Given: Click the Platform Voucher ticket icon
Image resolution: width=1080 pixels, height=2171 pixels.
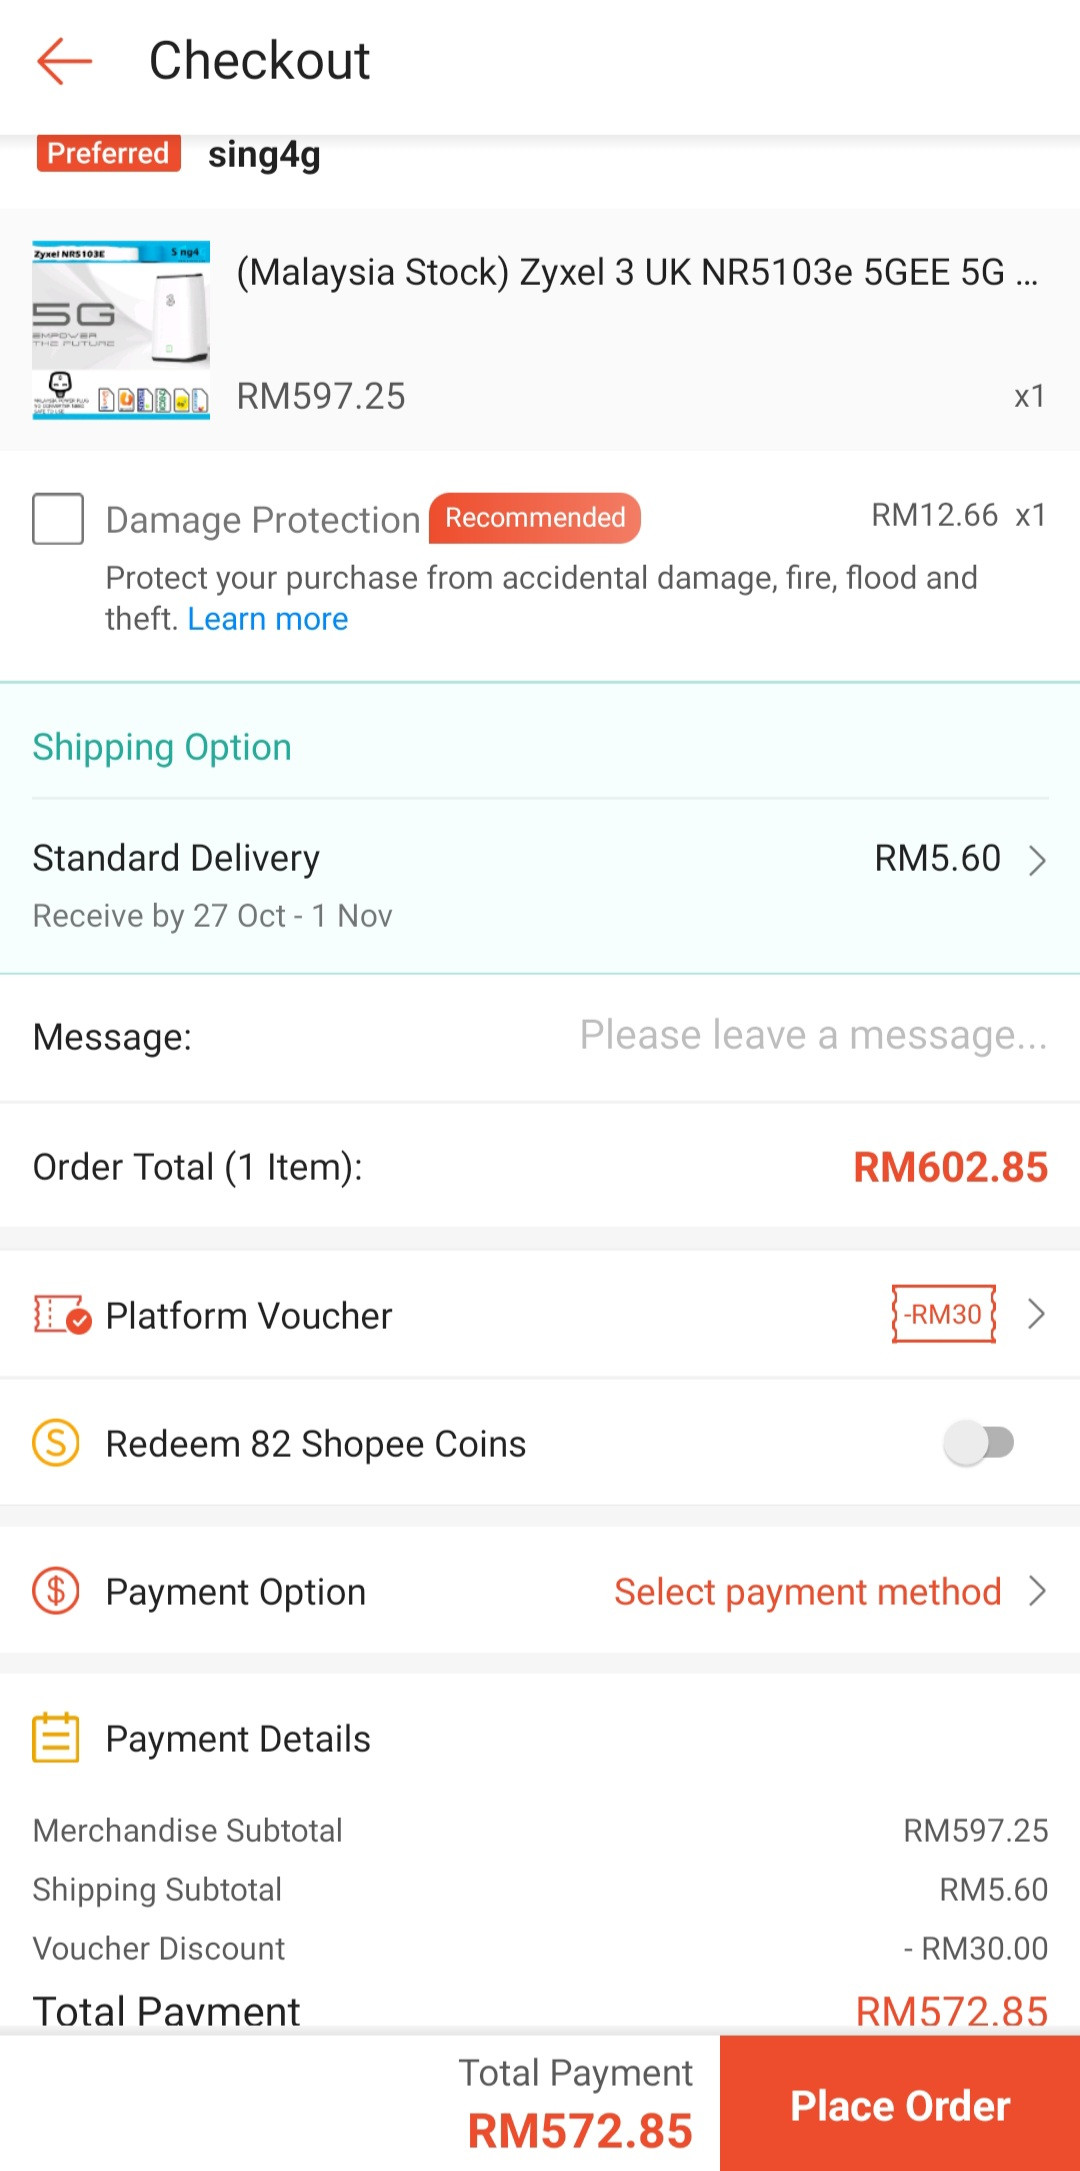Looking at the screenshot, I should coord(62,1315).
